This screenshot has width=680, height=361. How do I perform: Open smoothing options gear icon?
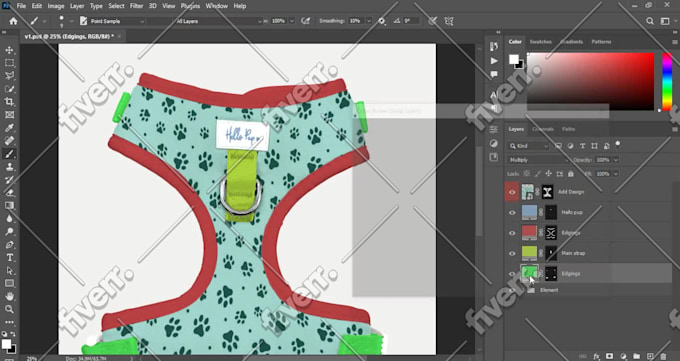click(x=382, y=21)
